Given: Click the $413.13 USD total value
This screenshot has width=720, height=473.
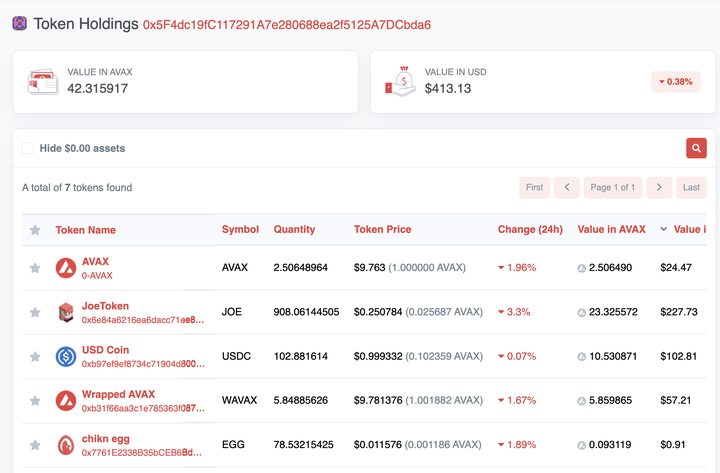Looking at the screenshot, I should tap(448, 88).
